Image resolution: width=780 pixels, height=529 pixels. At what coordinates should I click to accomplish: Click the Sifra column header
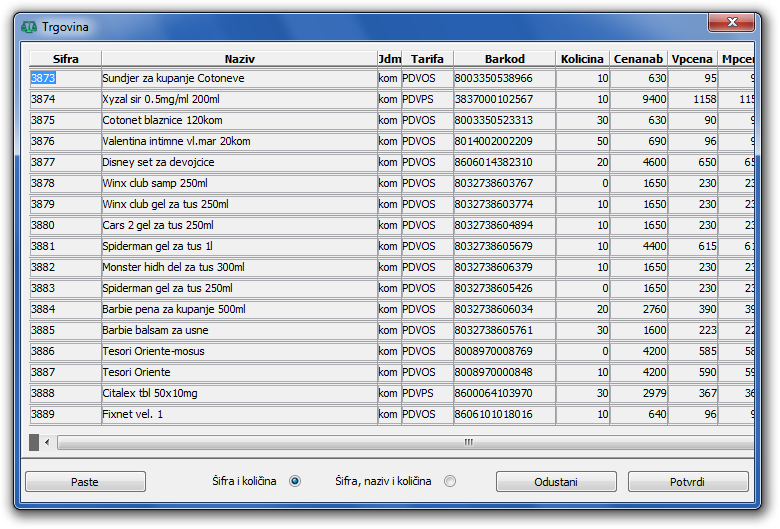pos(65,59)
